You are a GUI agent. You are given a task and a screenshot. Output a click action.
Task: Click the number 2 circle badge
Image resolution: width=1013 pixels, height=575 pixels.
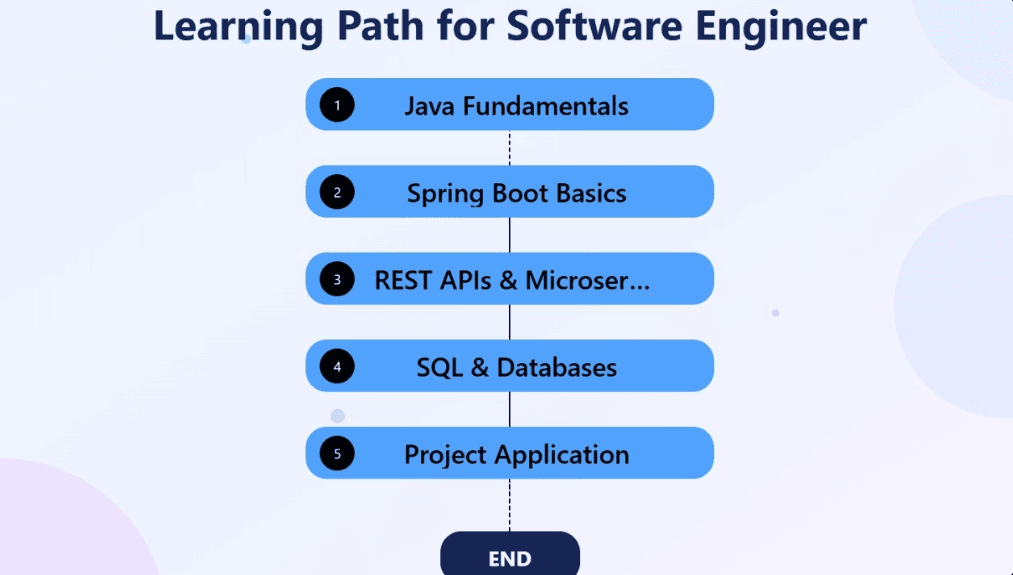click(x=337, y=192)
